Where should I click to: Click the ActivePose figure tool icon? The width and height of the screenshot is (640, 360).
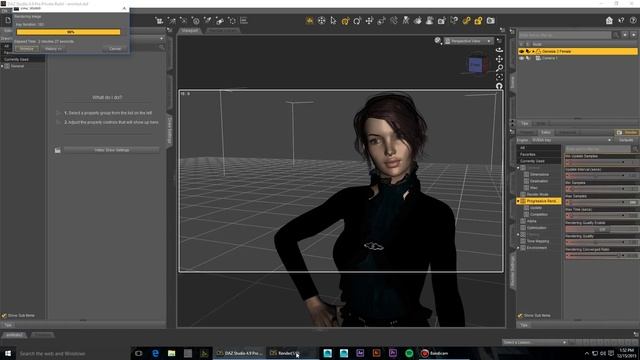pyautogui.click(x=406, y=20)
